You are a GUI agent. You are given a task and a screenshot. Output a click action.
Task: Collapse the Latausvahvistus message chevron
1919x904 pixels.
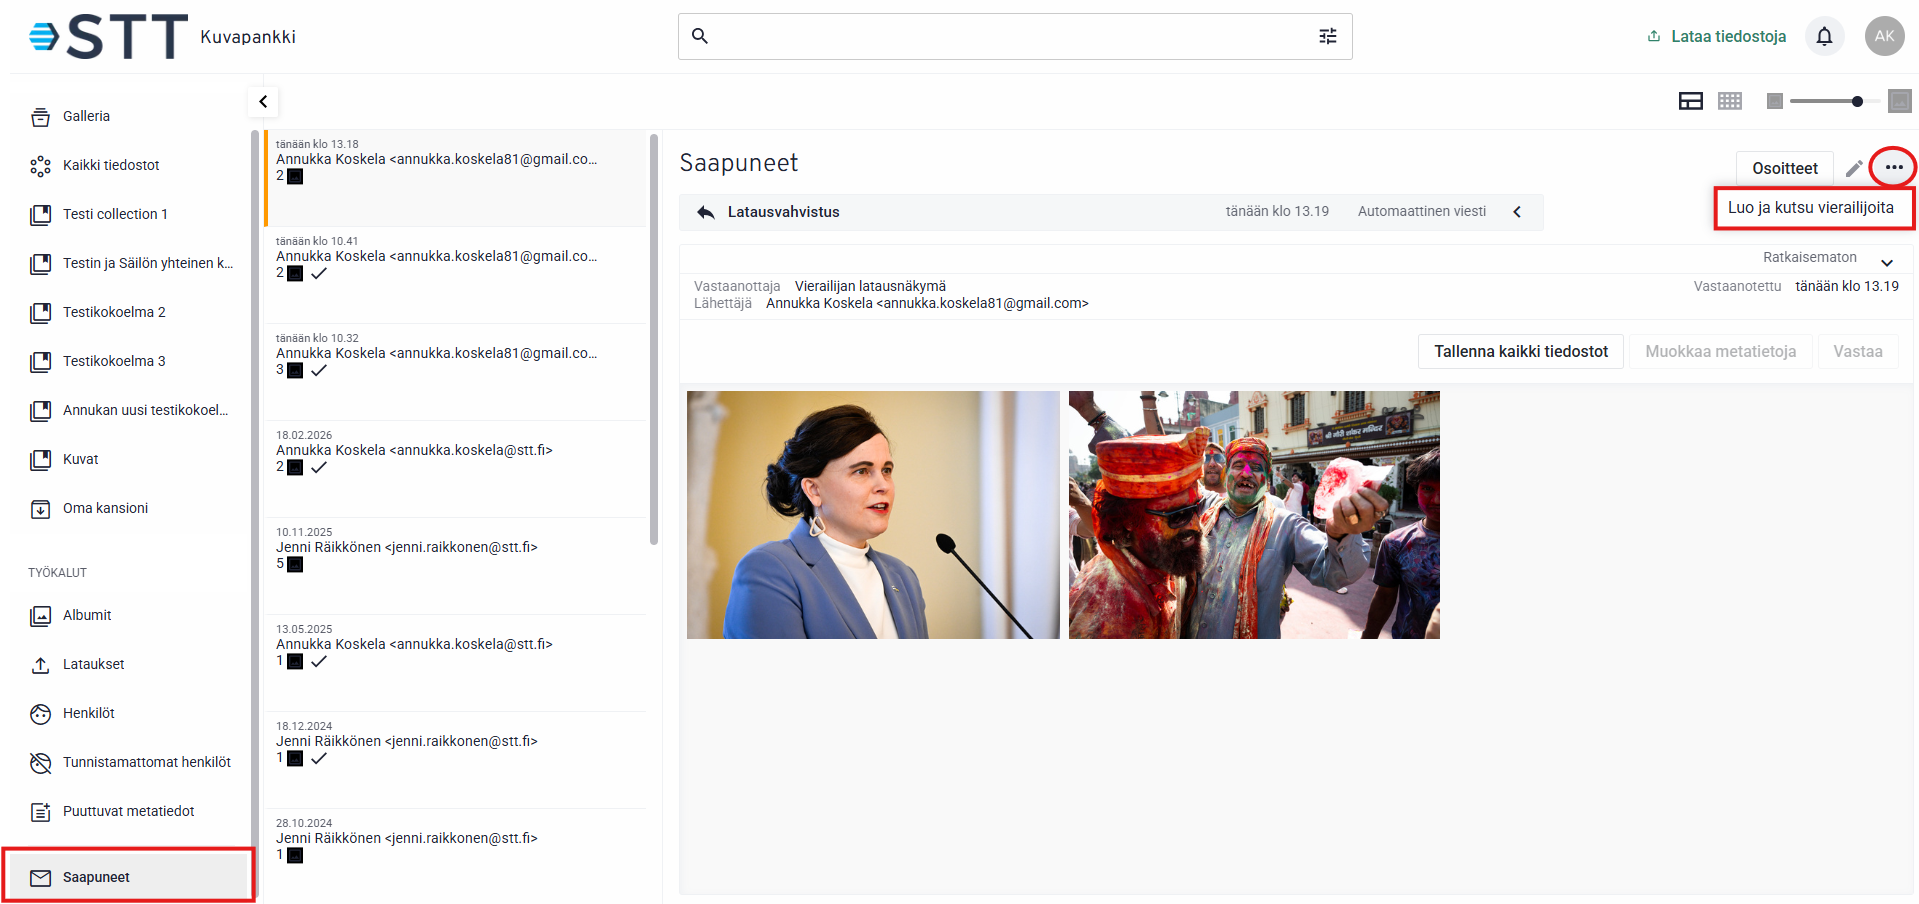[x=1517, y=212]
